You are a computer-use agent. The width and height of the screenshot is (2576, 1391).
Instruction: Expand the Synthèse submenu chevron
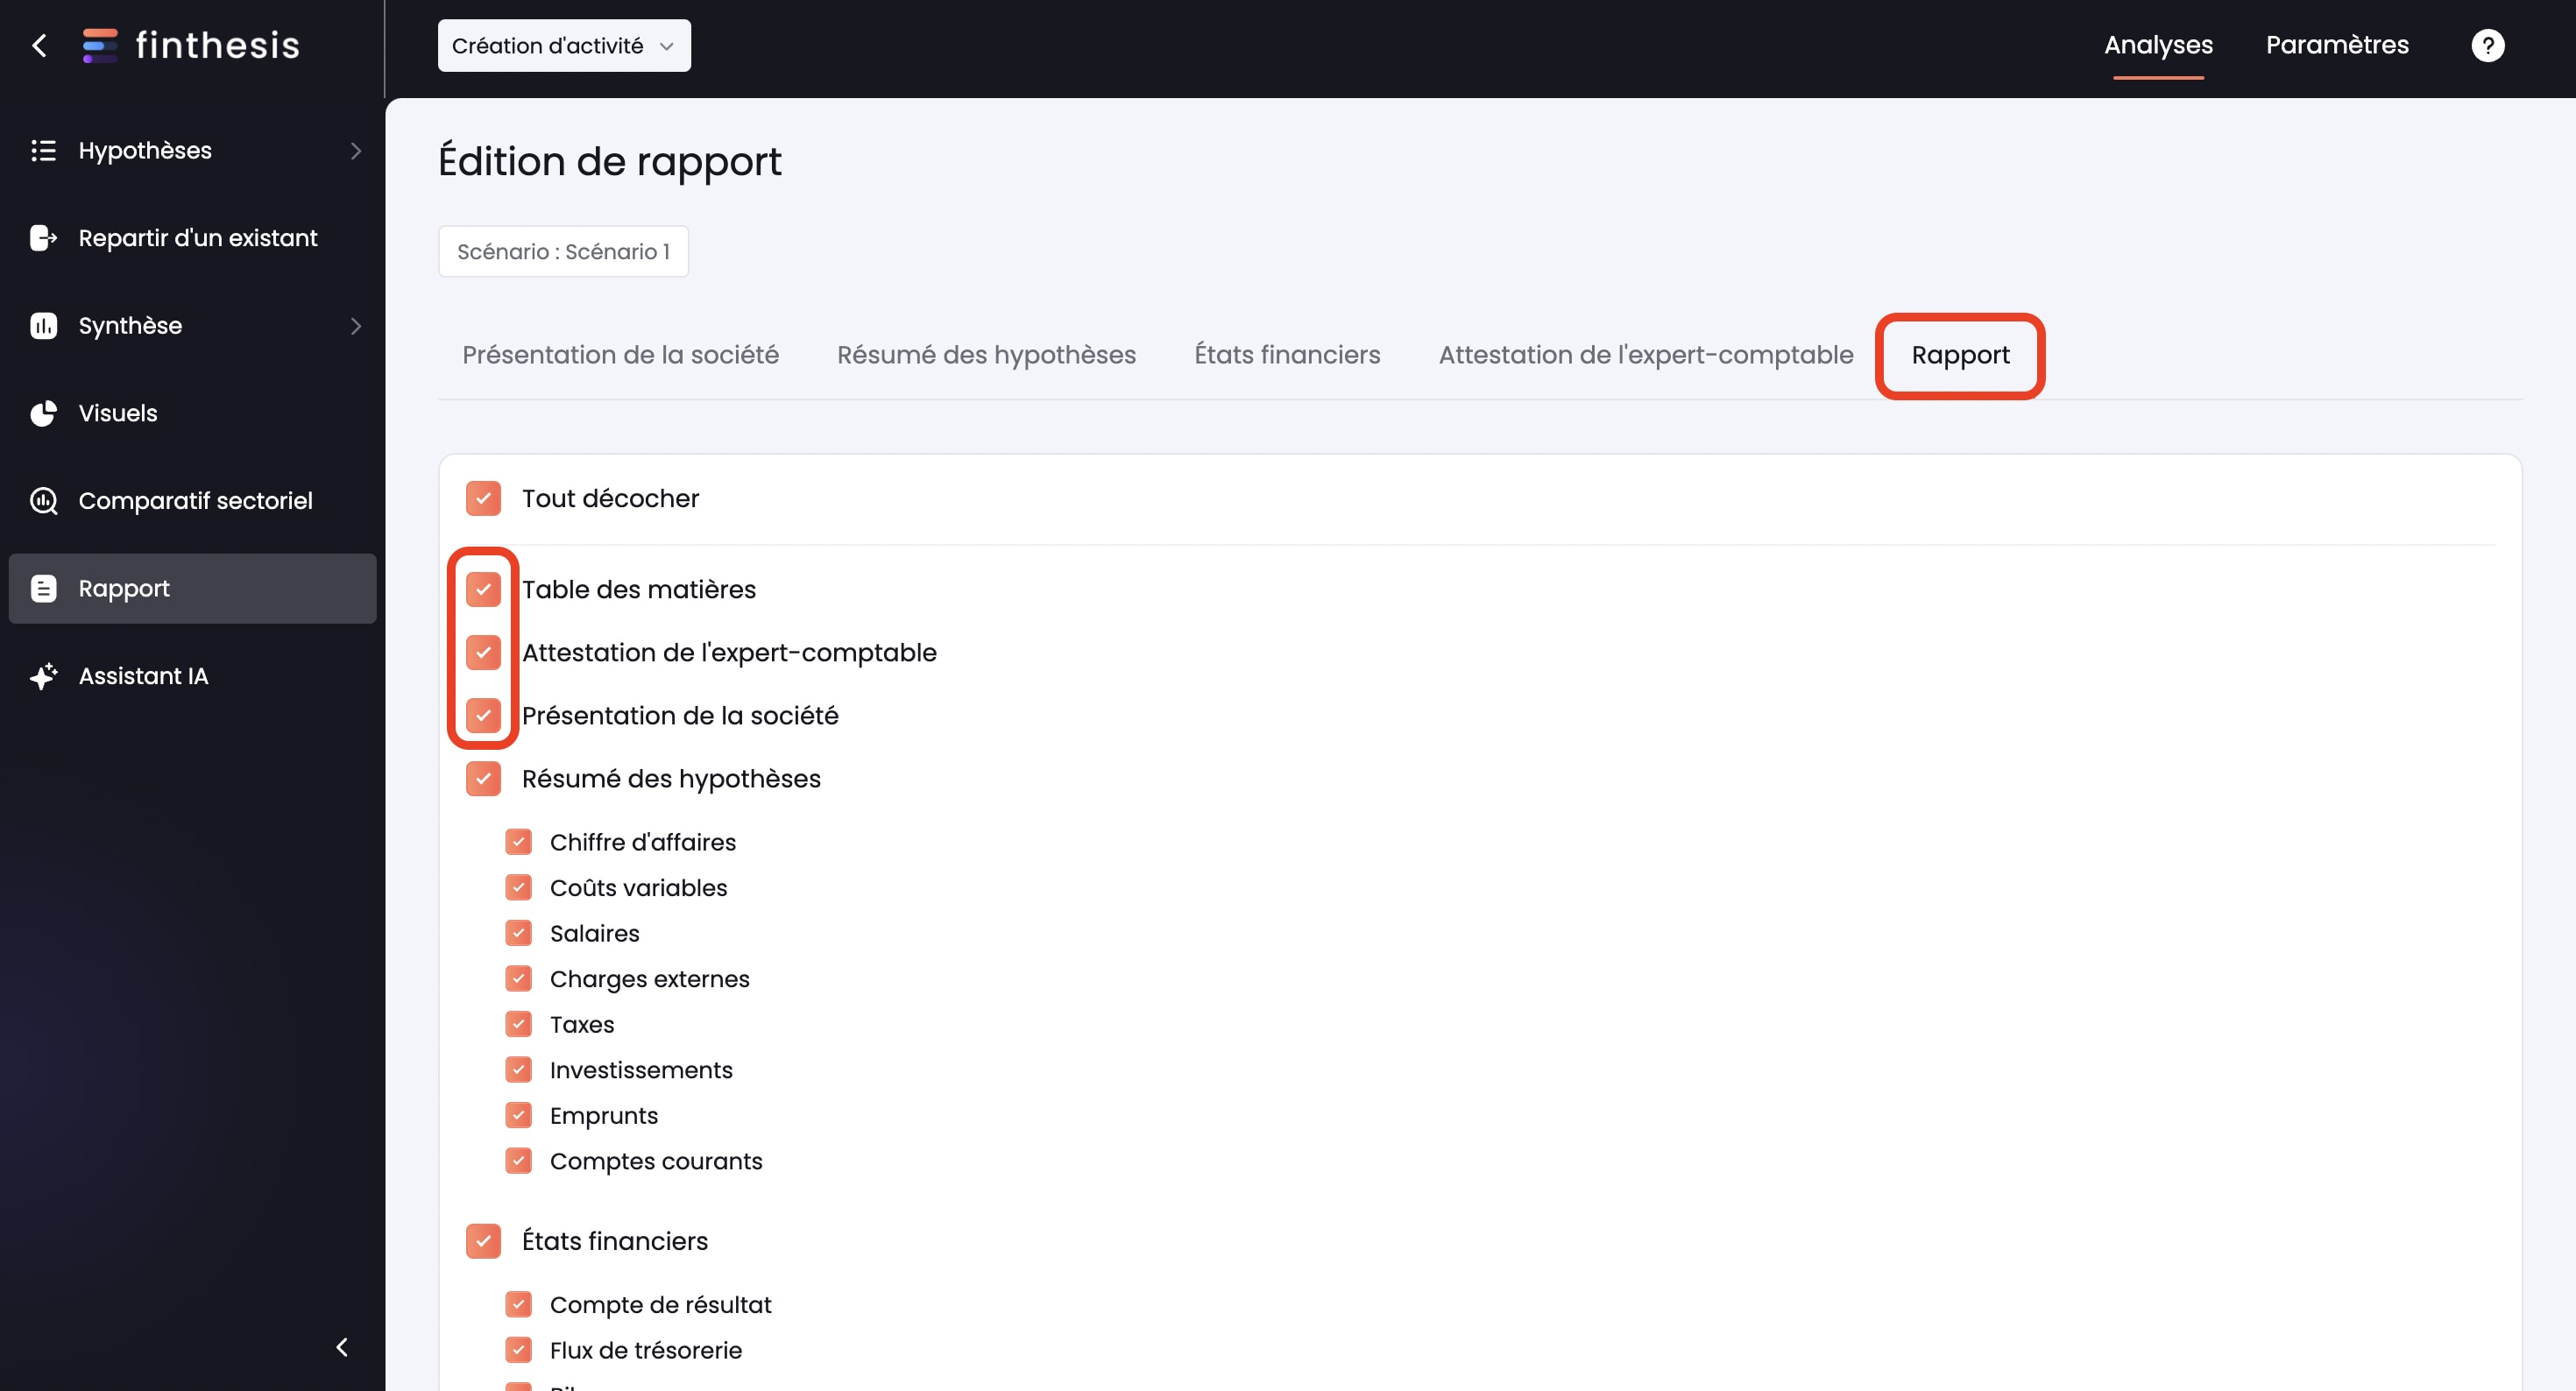click(x=356, y=326)
